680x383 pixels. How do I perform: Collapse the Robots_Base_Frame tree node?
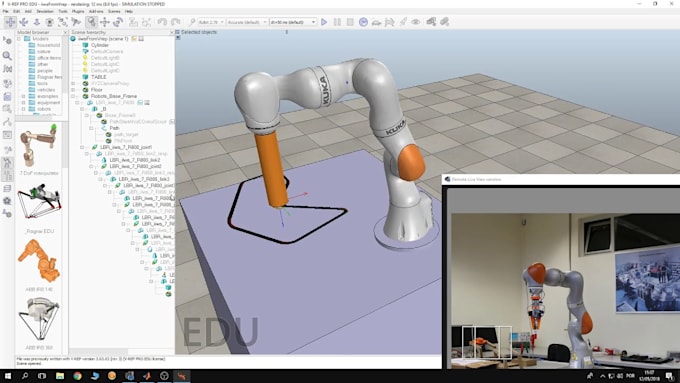point(73,96)
